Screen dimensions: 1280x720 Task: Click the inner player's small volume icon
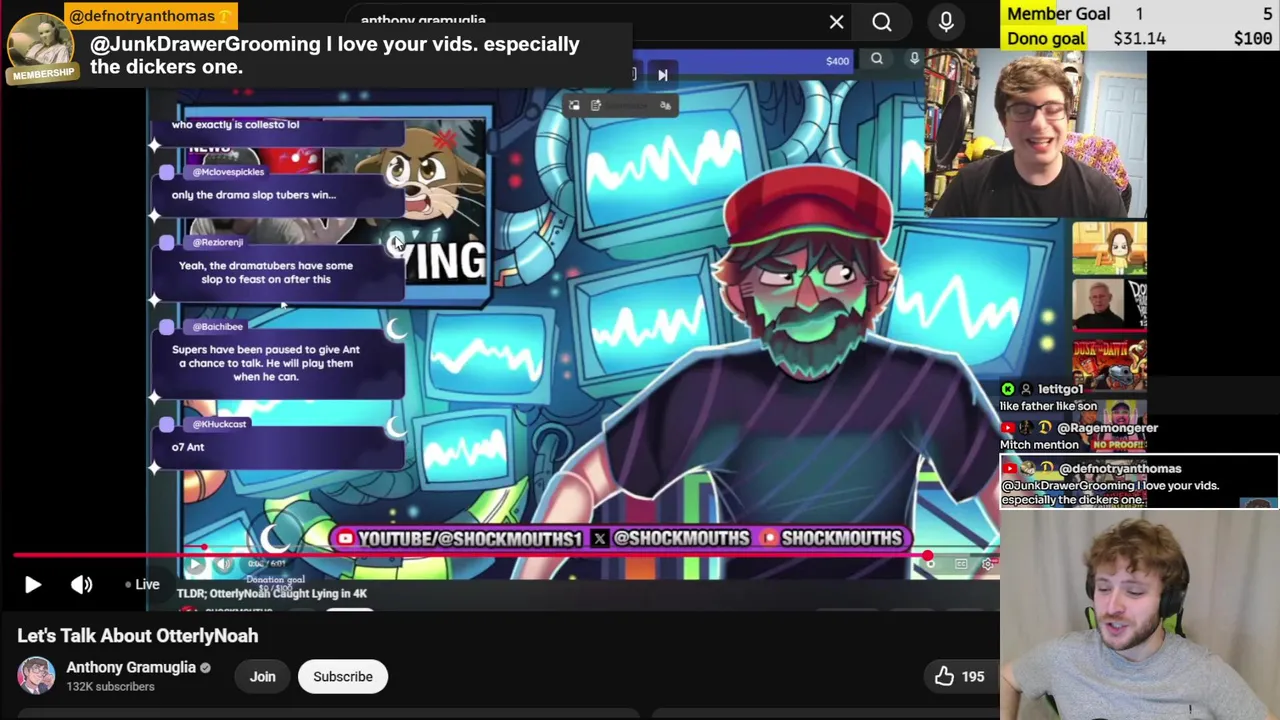click(223, 565)
